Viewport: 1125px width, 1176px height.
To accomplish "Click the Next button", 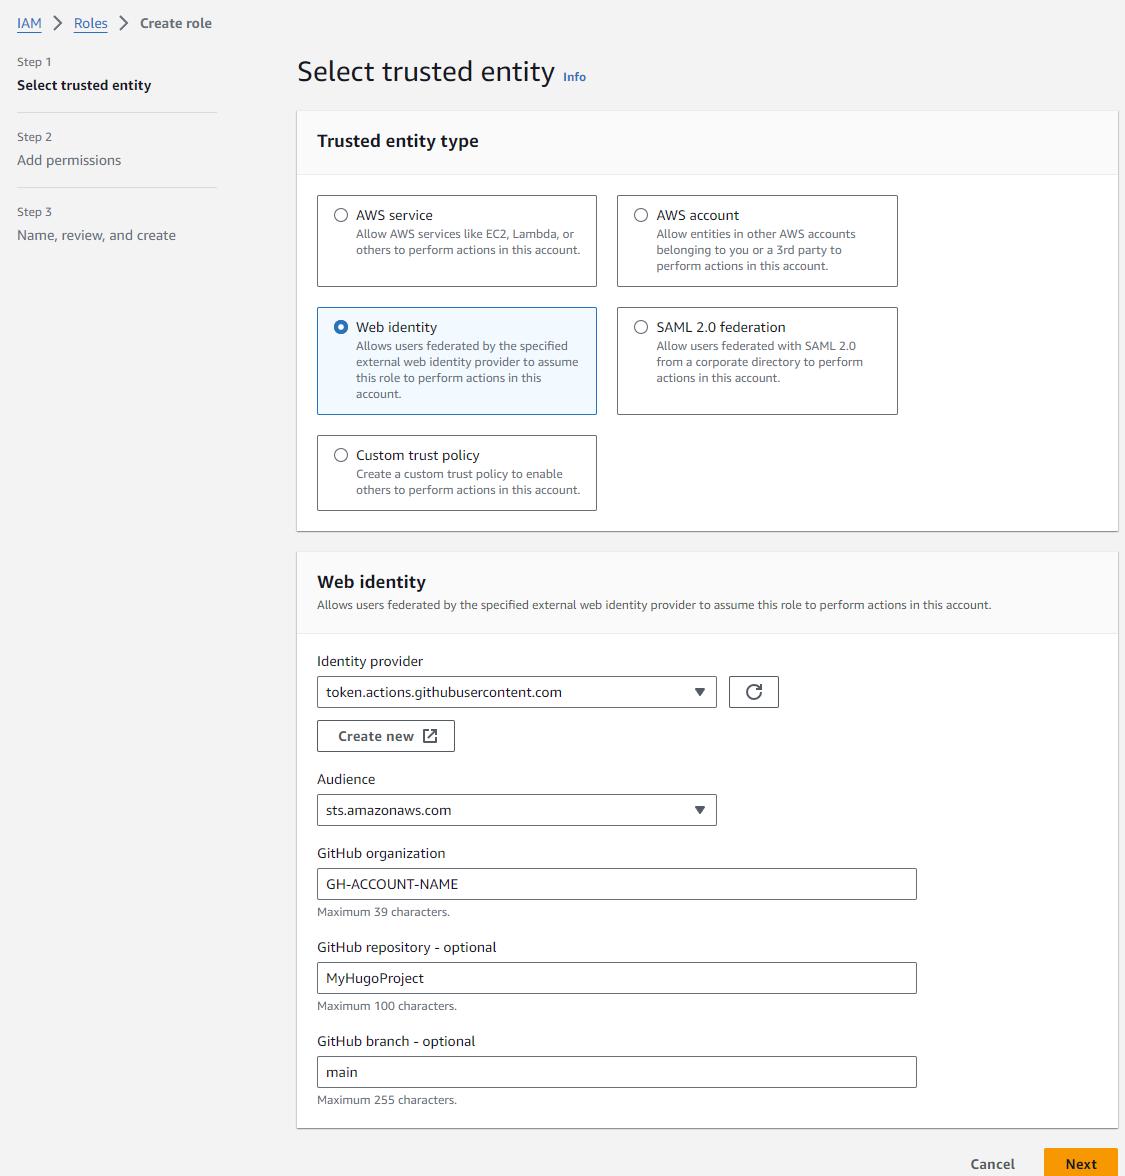I will 1081,1163.
